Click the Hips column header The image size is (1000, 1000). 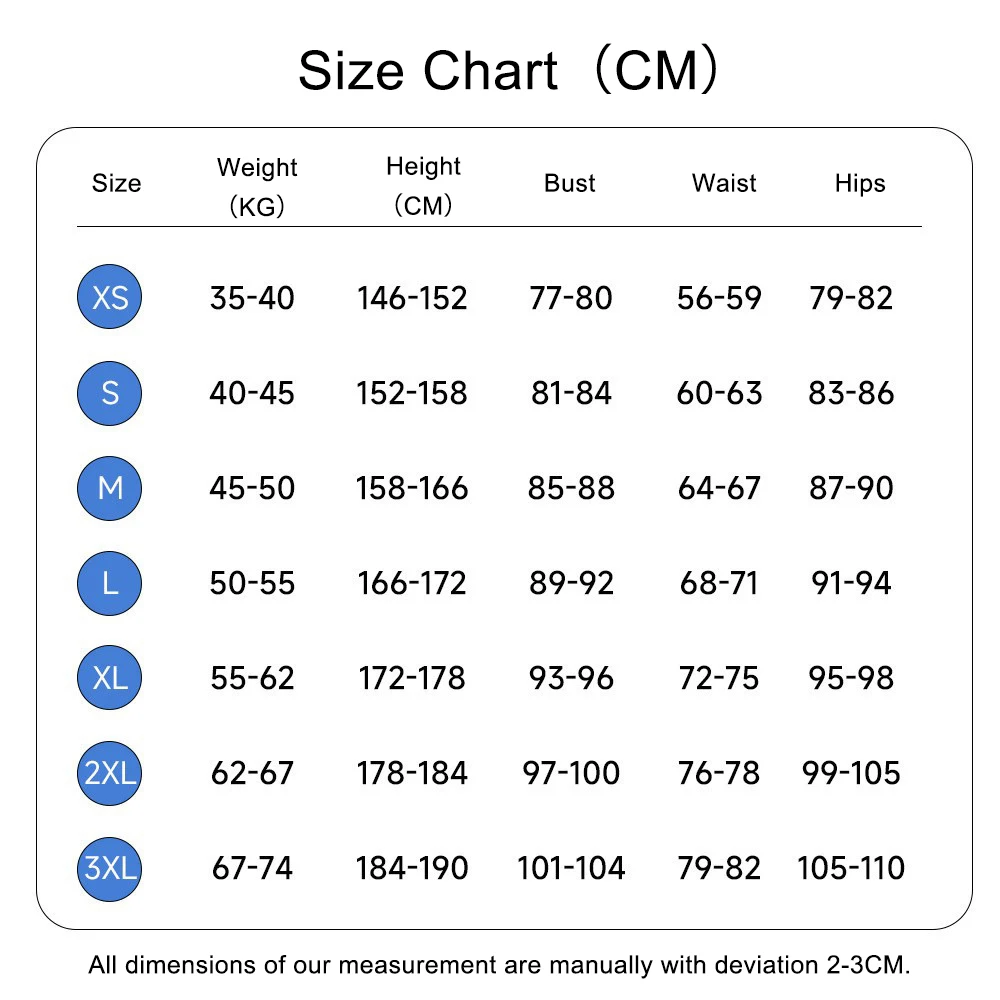(860, 183)
